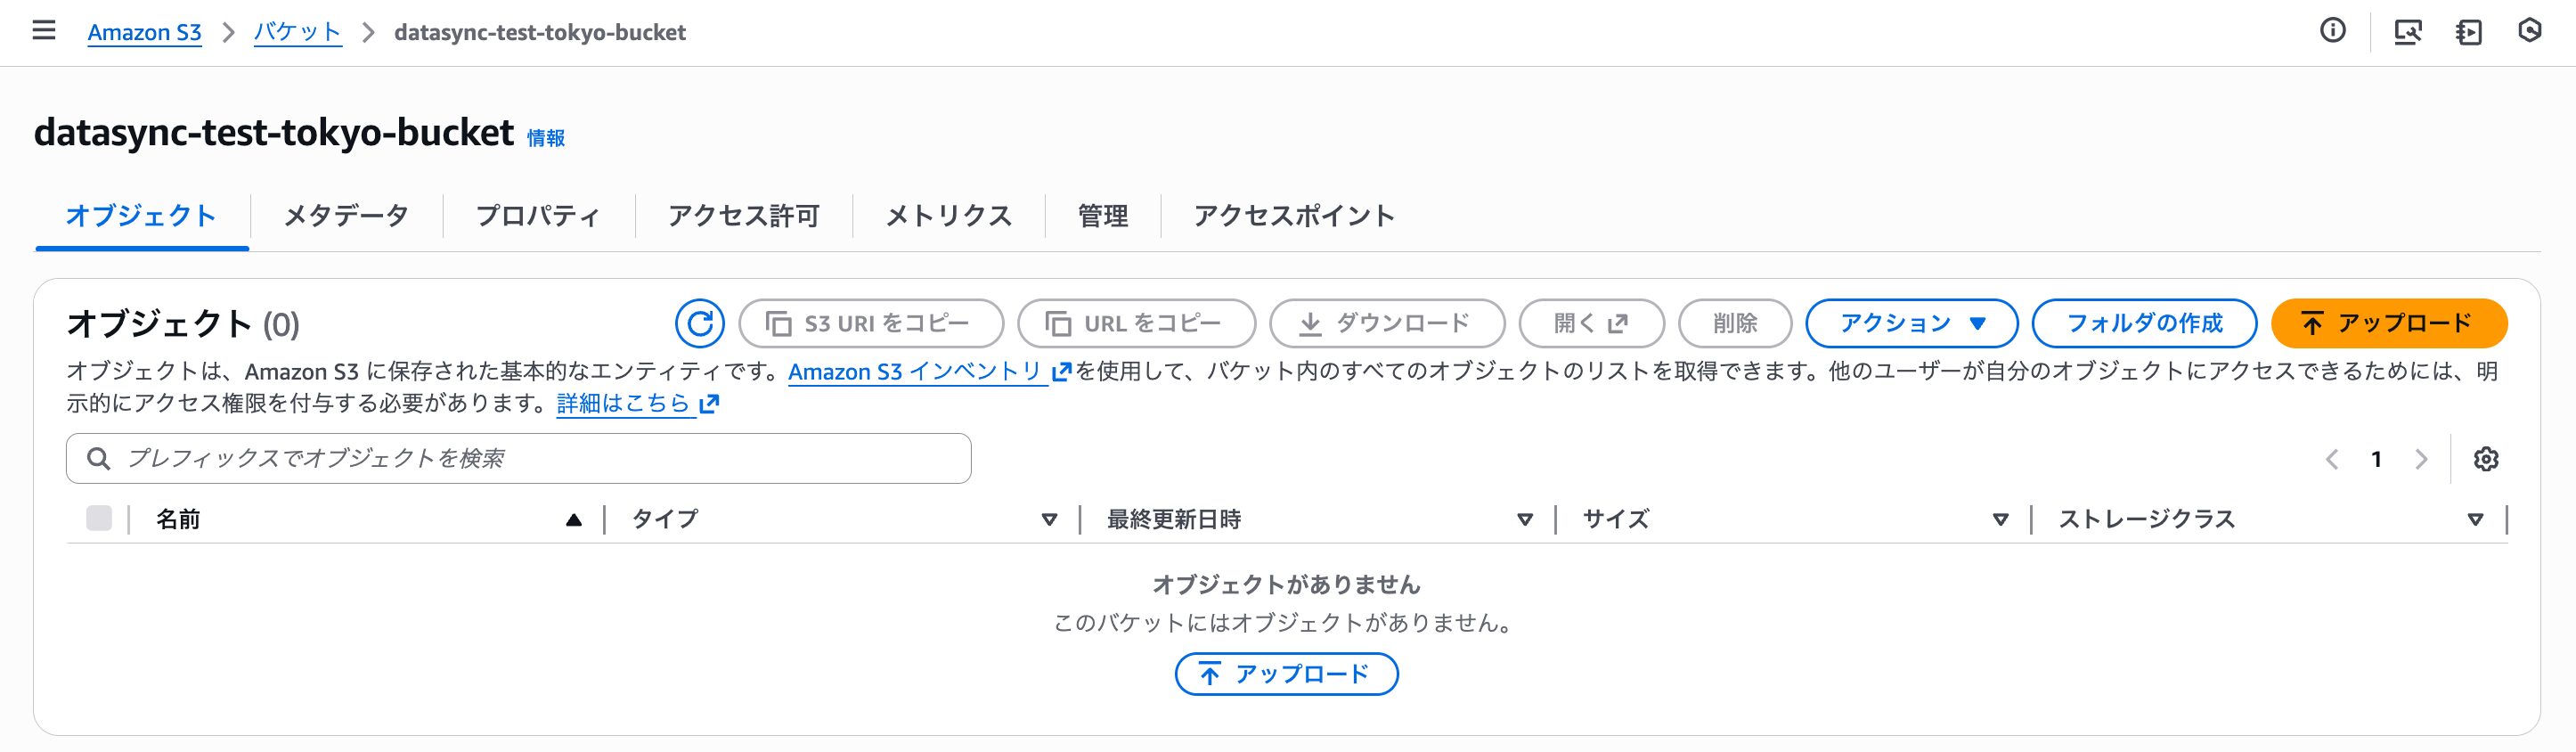Click the orange アップロード button
This screenshot has width=2576, height=752.
pos(2388,323)
